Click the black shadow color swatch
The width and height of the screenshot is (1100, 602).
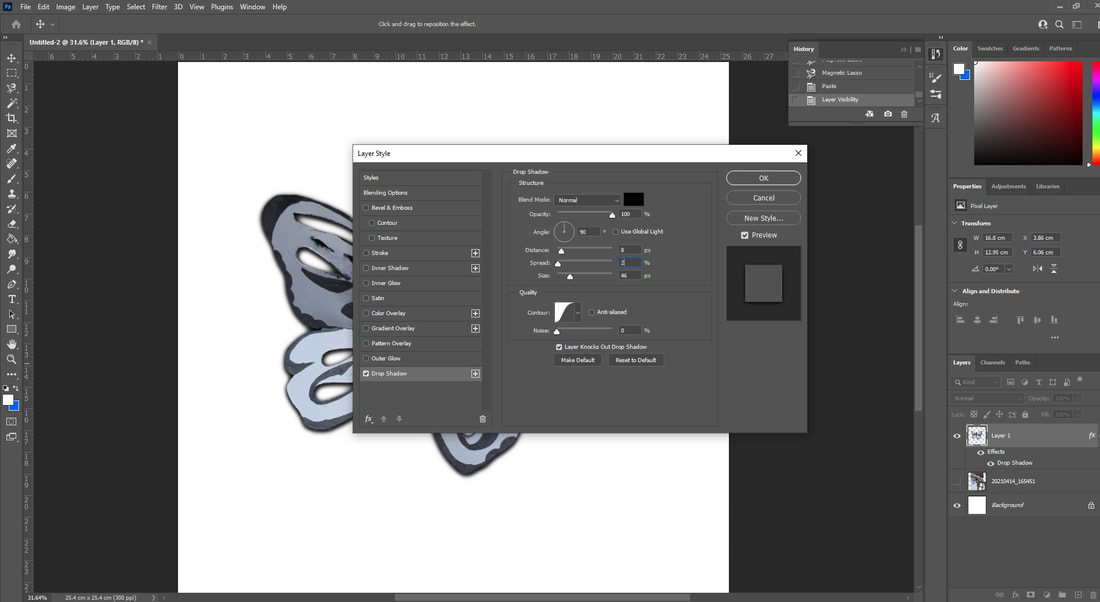coord(634,200)
